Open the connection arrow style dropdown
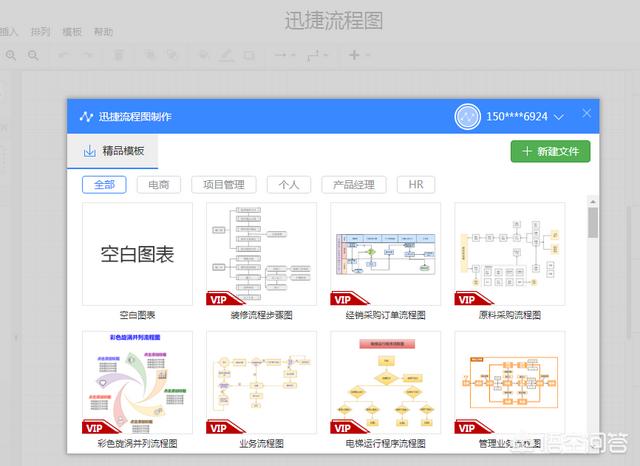640x466 pixels. coord(284,55)
